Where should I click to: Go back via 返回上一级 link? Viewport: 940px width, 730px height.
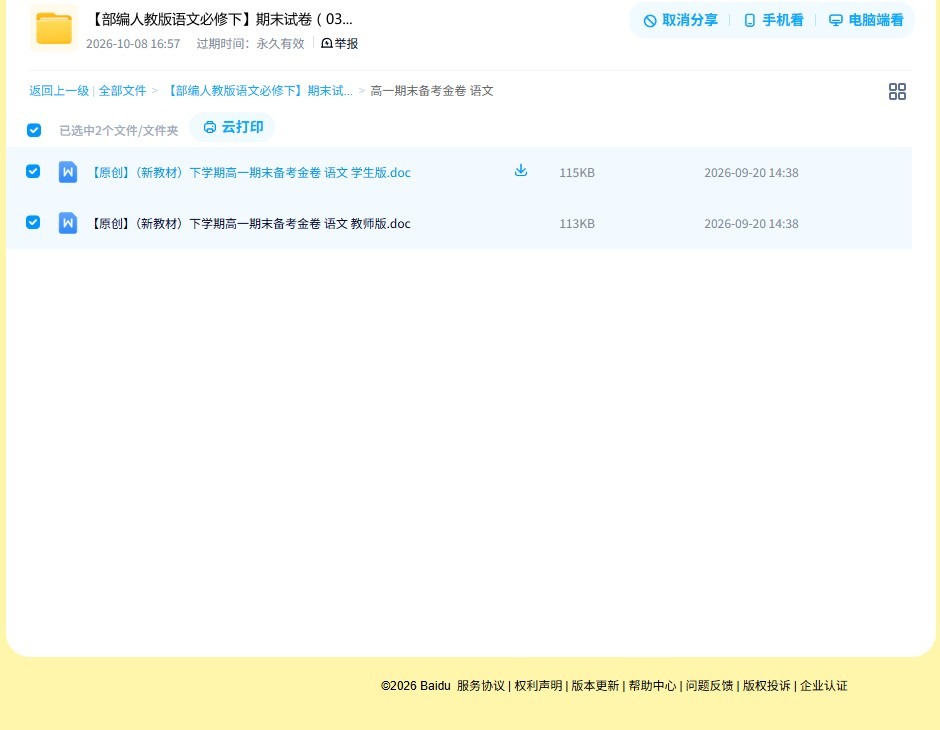tap(59, 91)
